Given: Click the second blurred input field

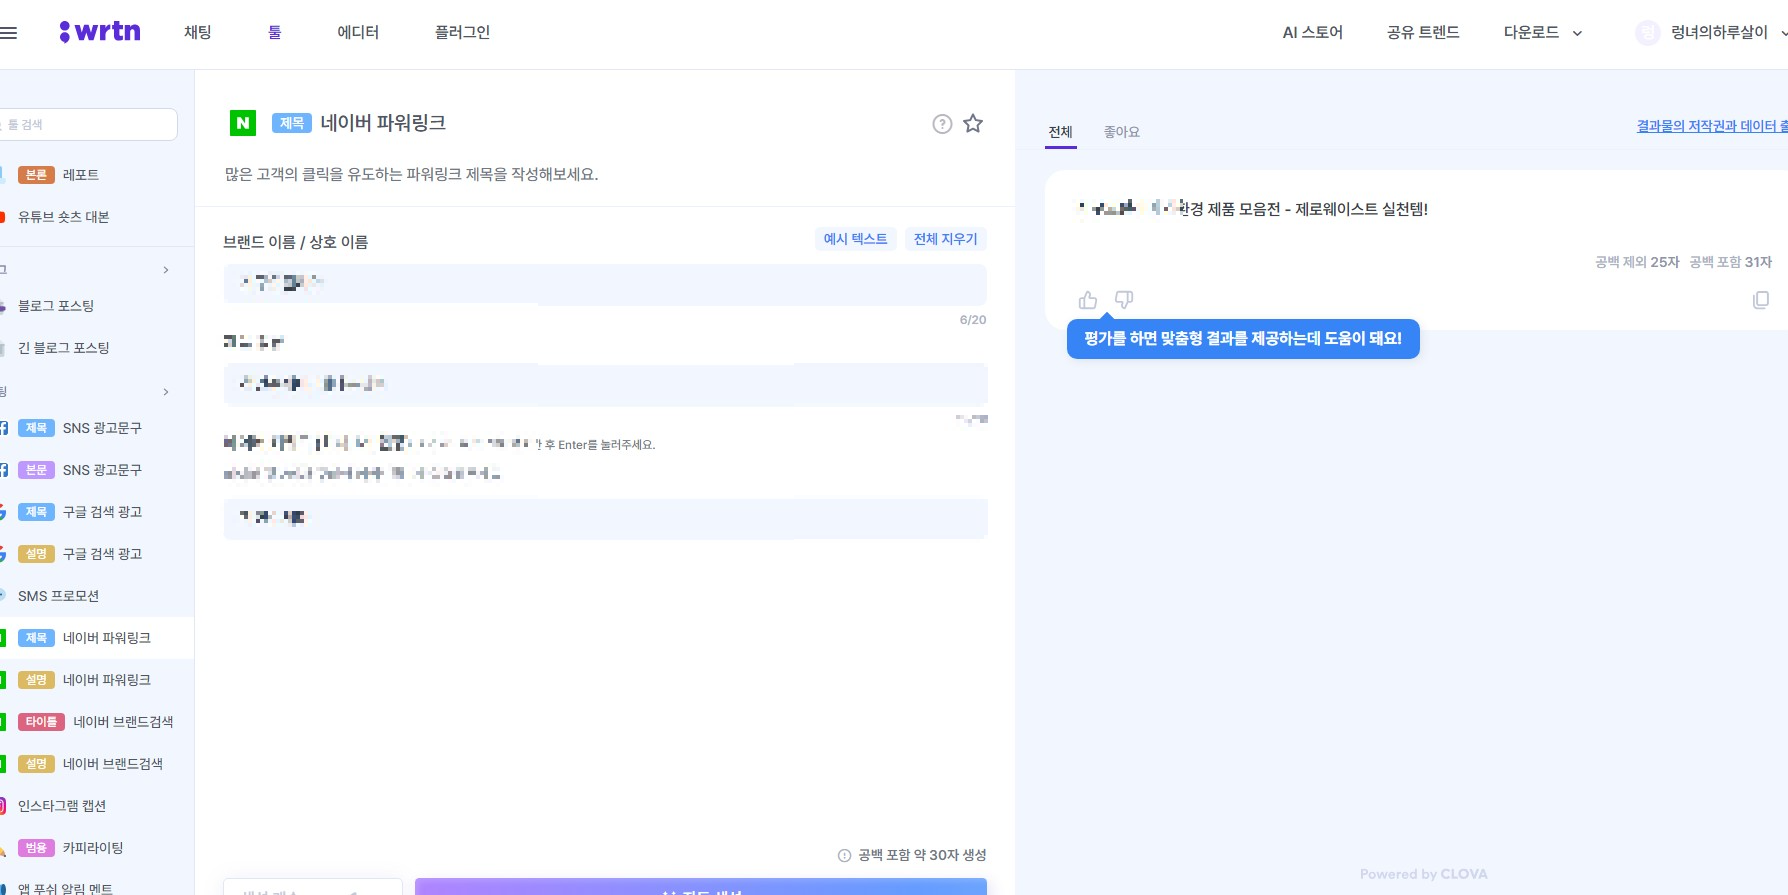Looking at the screenshot, I should pyautogui.click(x=605, y=384).
